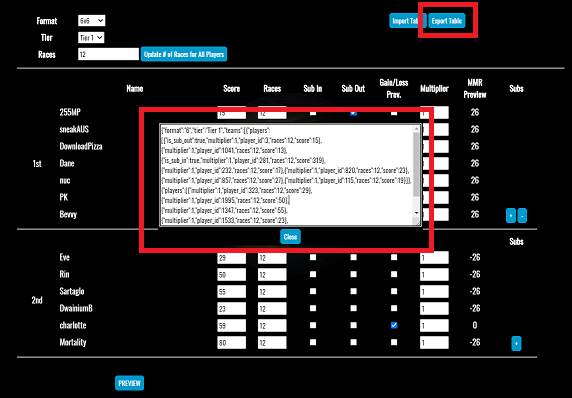Screen dimensions: 572x398
Task: Click the player name Bevvy
Action: 68,214
